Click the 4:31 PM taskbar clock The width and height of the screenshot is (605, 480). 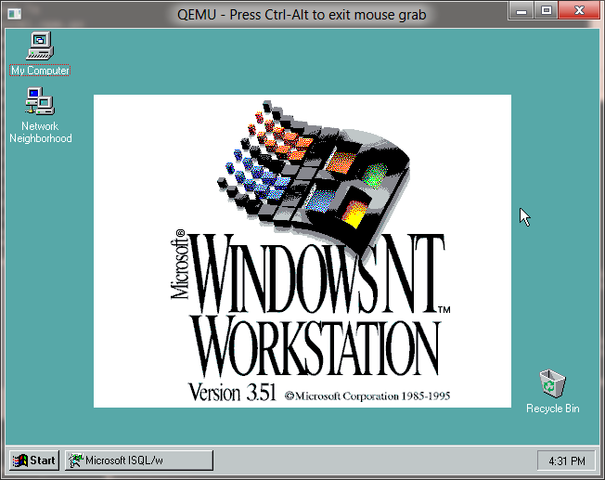(566, 461)
